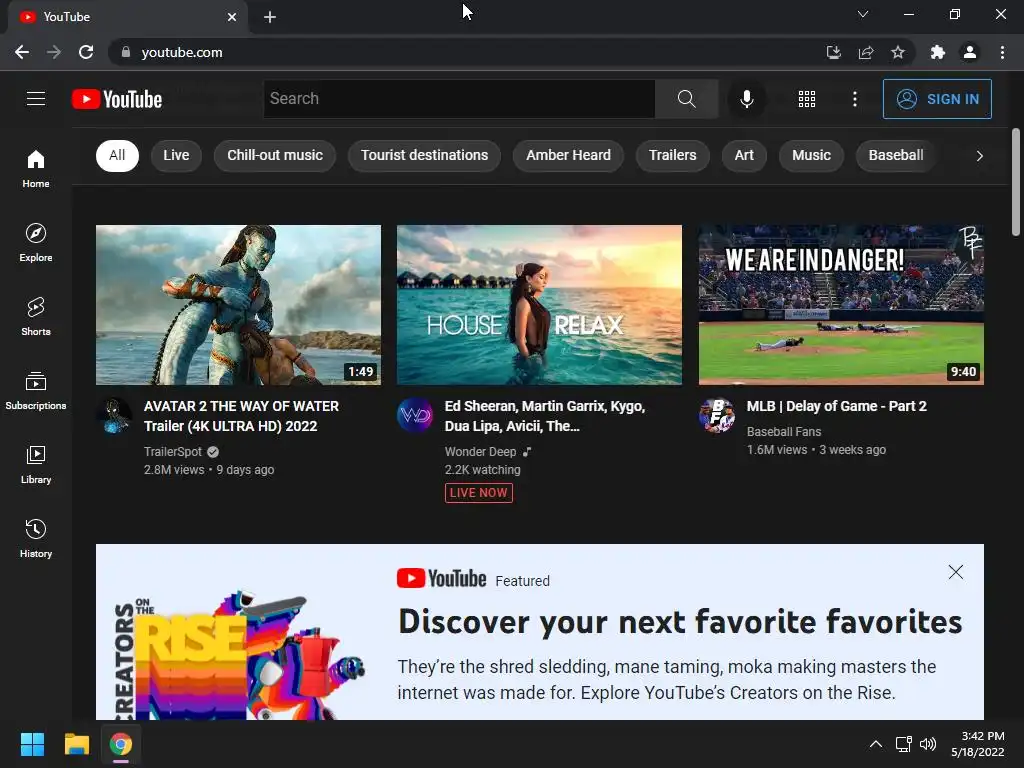Open Wonder Deep channel name link
The width and height of the screenshot is (1024, 768).
tap(480, 451)
